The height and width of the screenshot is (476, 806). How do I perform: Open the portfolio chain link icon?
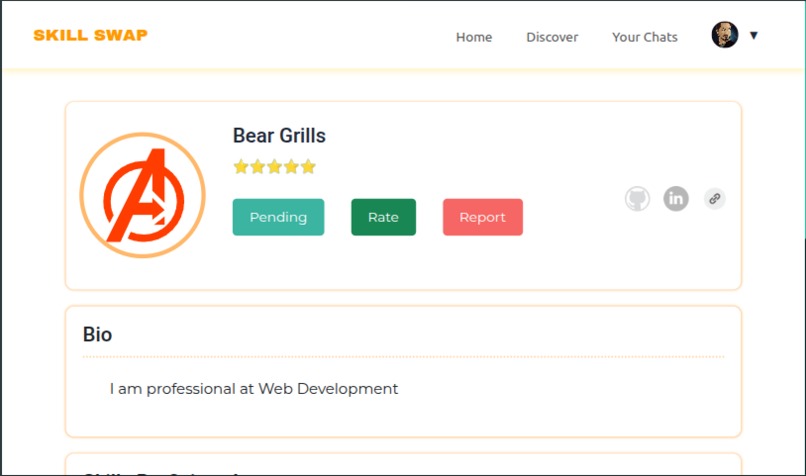715,198
